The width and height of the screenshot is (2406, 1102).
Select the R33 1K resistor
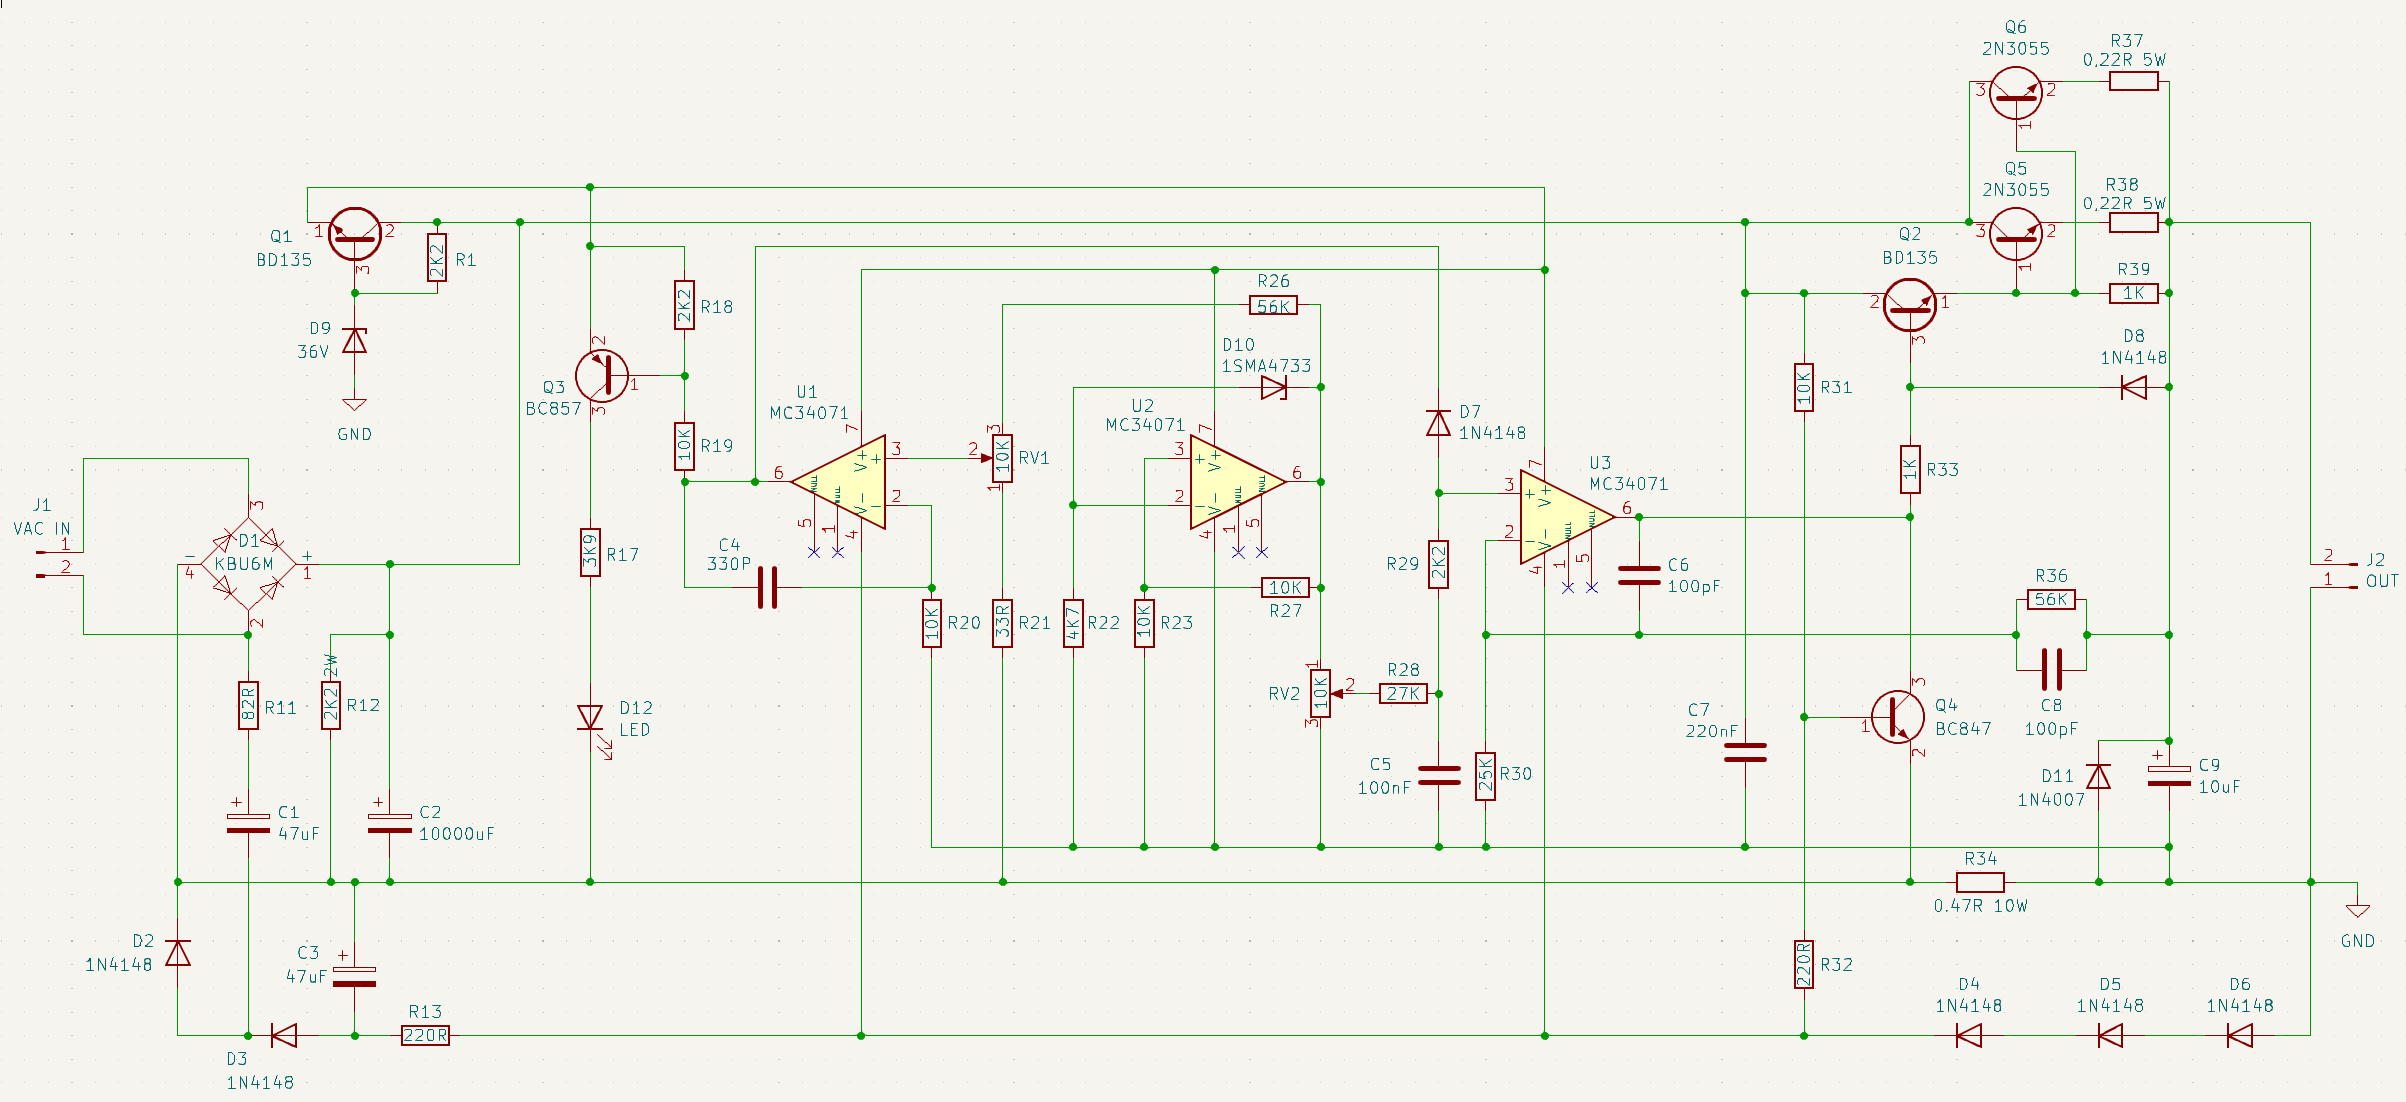(1910, 469)
